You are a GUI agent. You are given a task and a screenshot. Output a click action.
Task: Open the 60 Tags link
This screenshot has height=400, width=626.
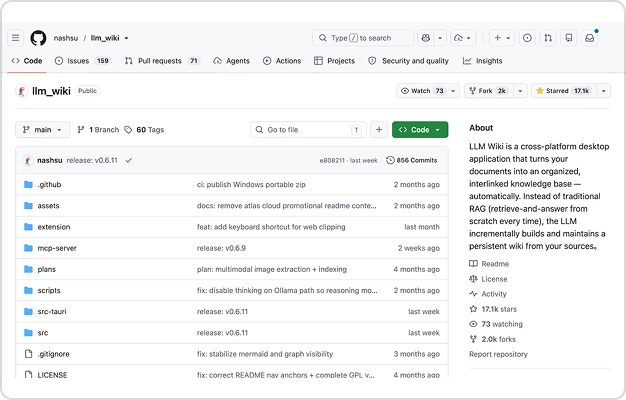coord(145,130)
